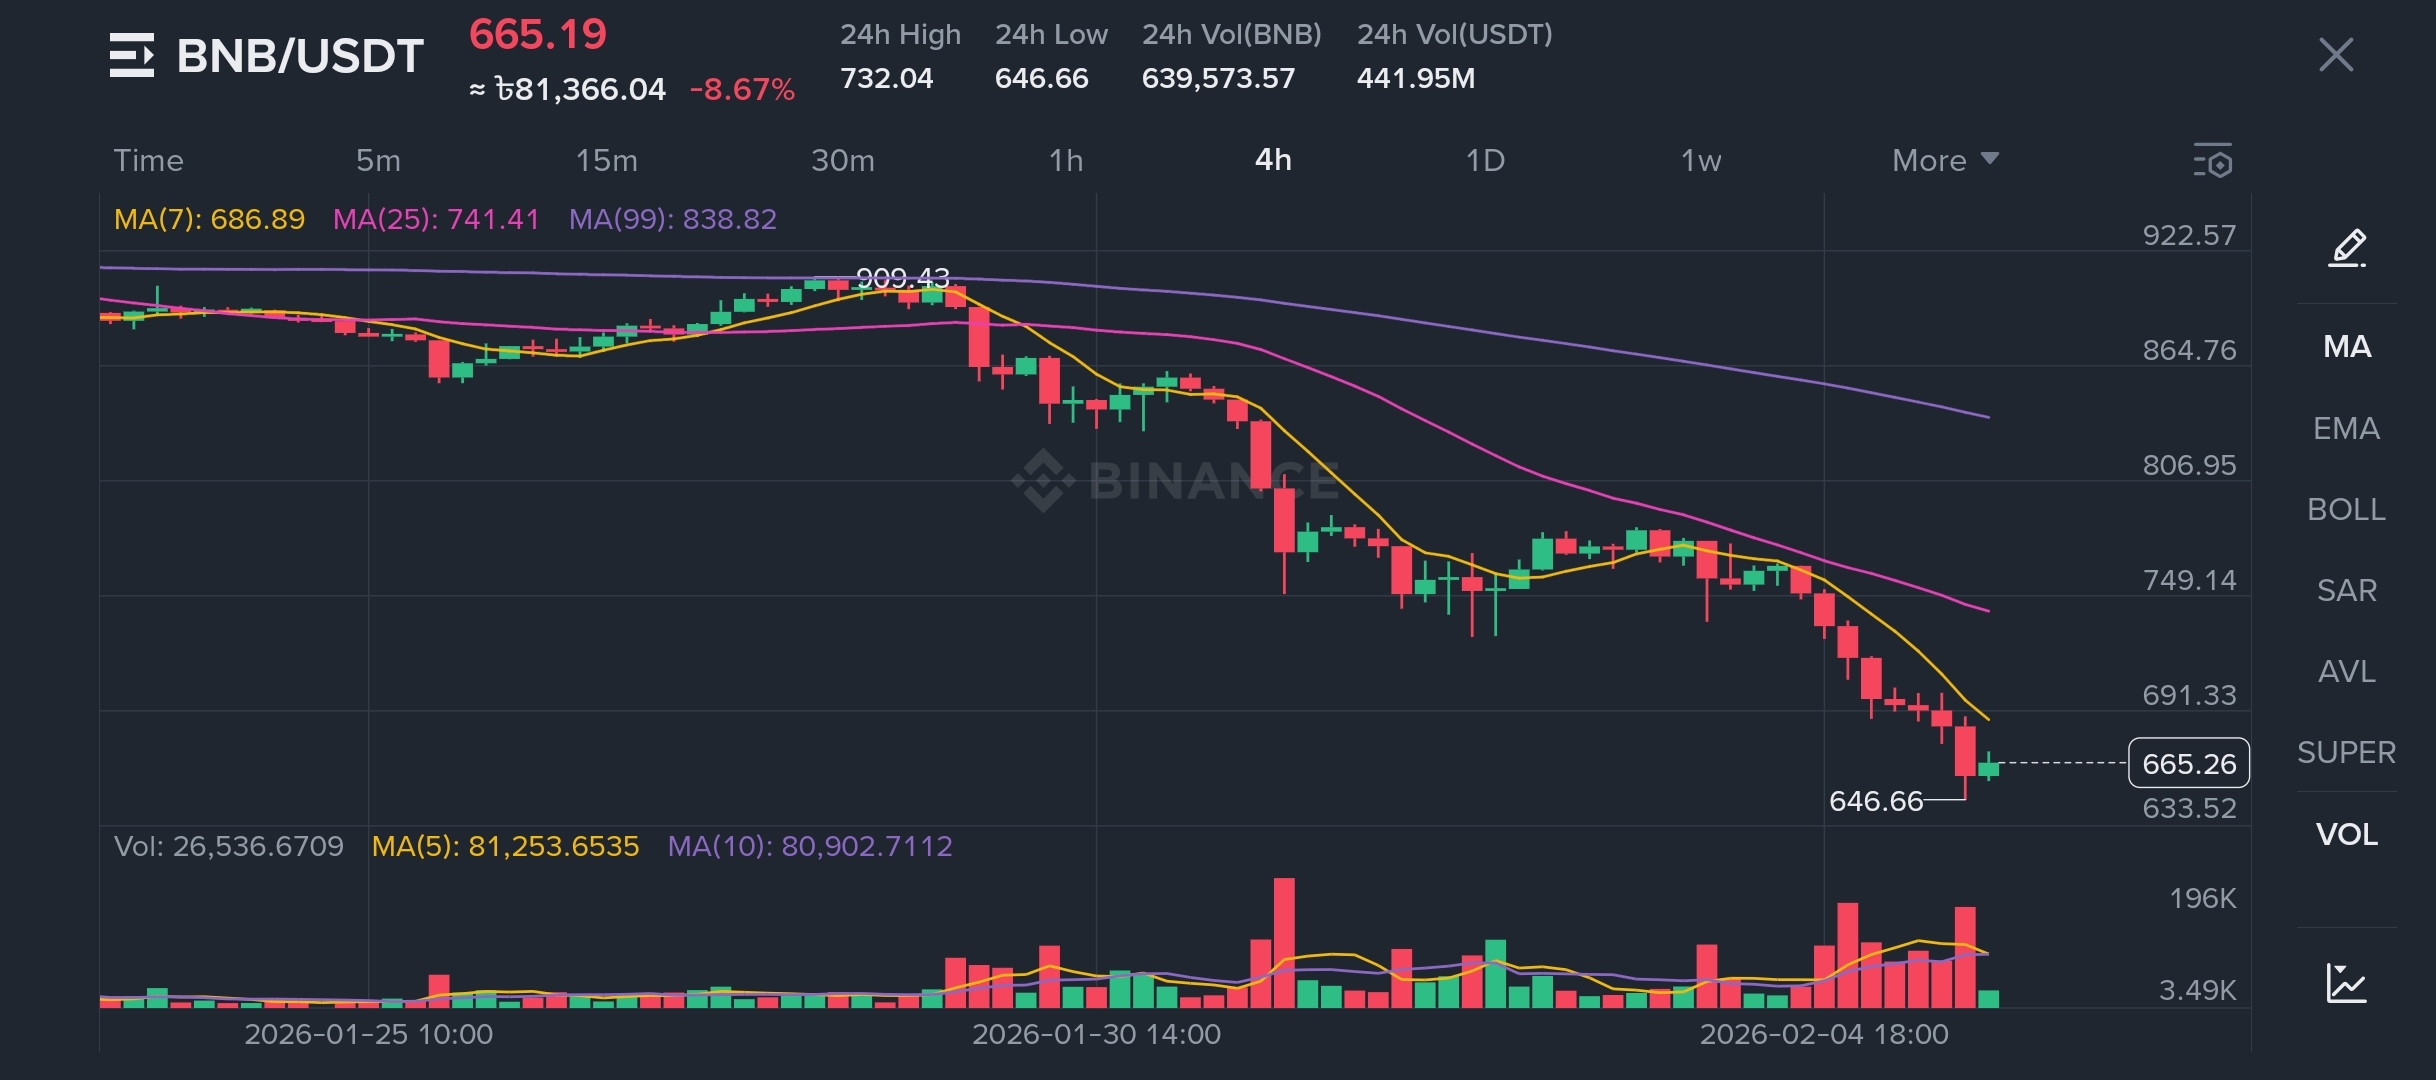Open the trading pair list menu icon
The height and width of the screenshot is (1080, 2436).
tap(131, 55)
